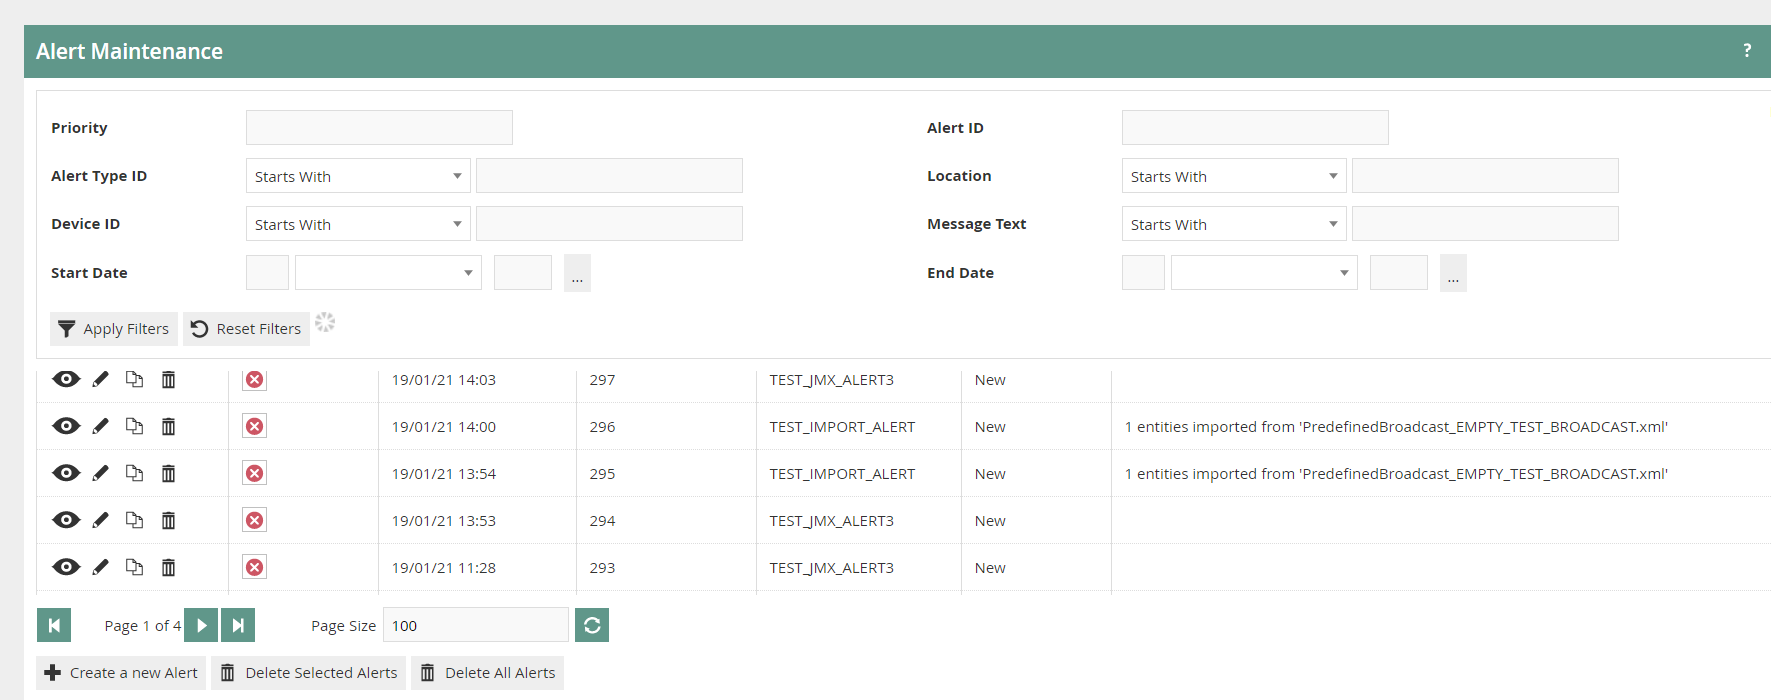View alert 296 with eye icon
This screenshot has width=1771, height=700.
click(x=66, y=426)
